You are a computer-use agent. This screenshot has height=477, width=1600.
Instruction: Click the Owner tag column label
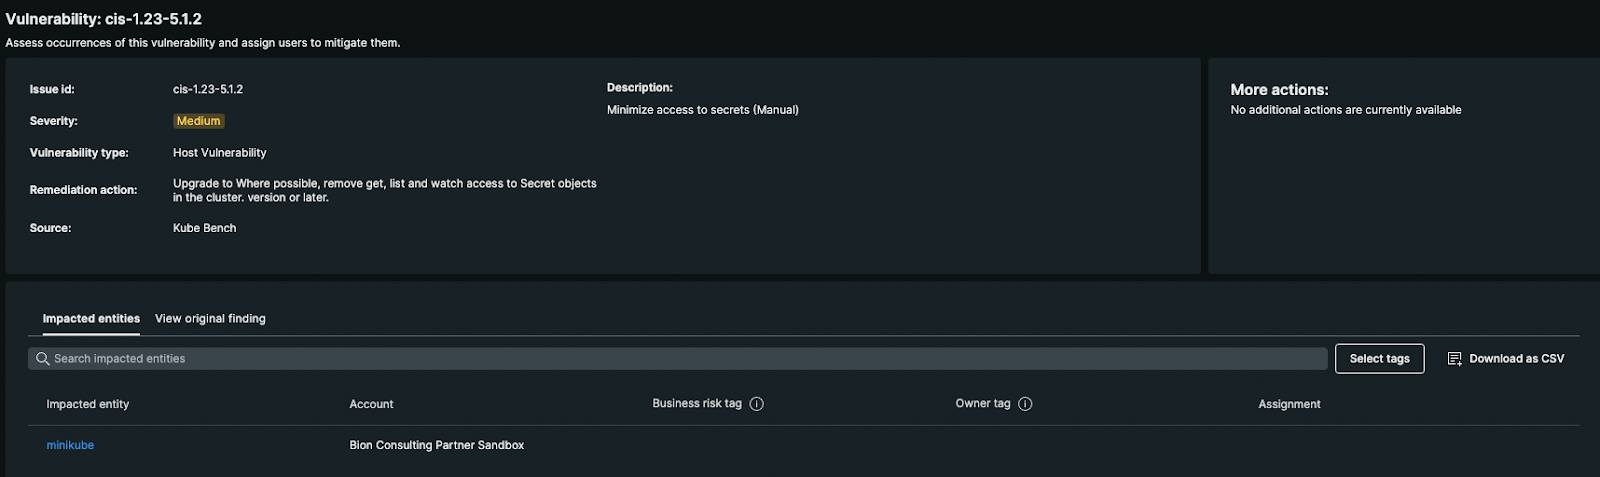pyautogui.click(x=983, y=404)
